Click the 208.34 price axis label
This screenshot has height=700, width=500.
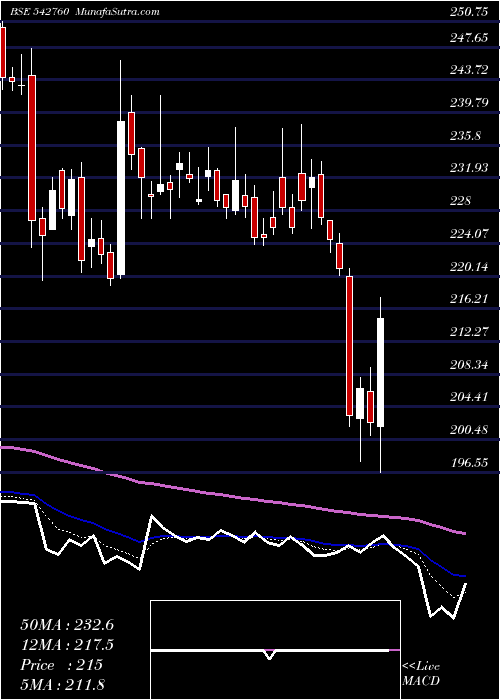pyautogui.click(x=469, y=365)
